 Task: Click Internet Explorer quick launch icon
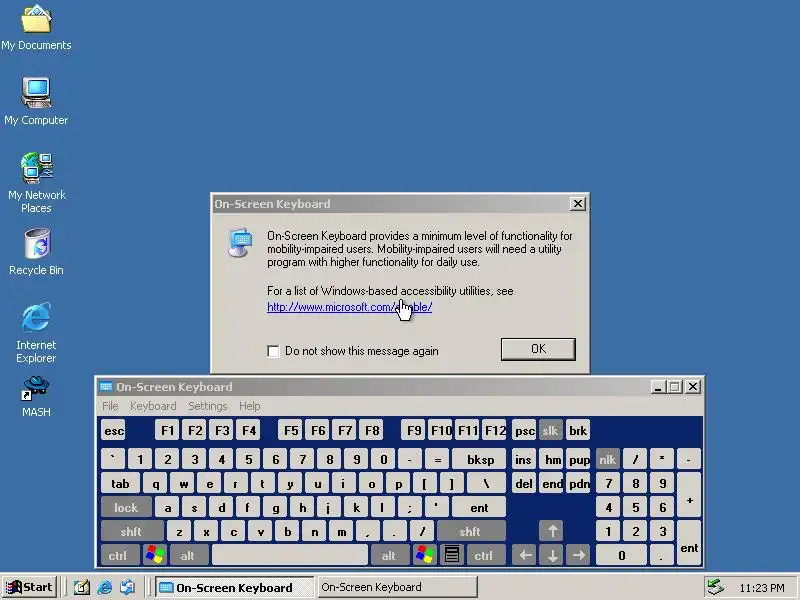[x=105, y=587]
